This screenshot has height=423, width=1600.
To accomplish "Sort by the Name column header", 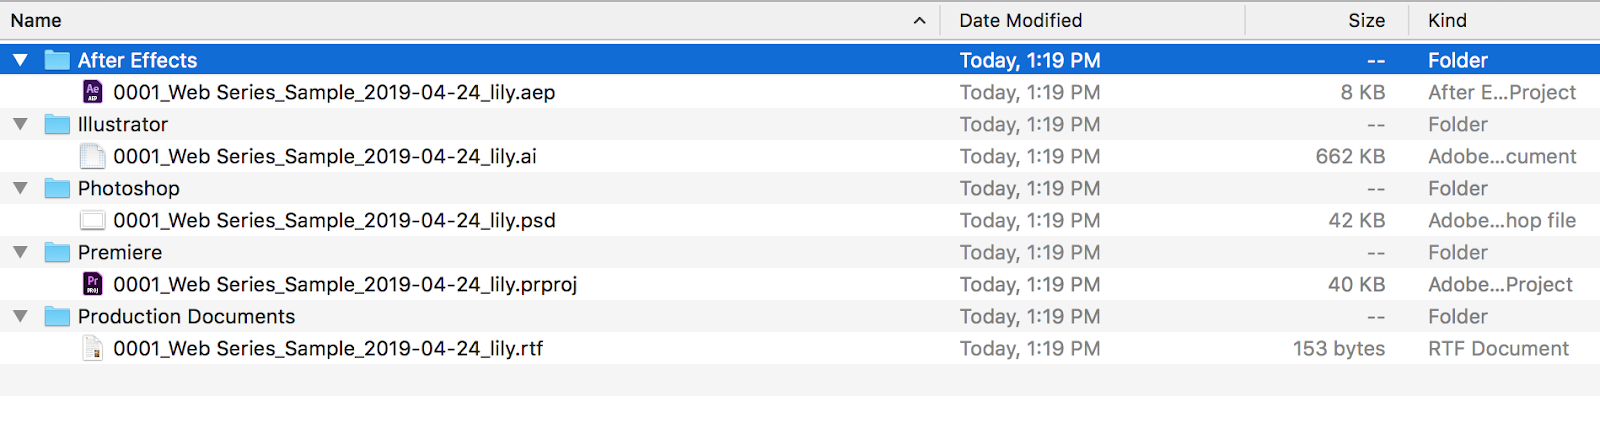I will click(36, 20).
